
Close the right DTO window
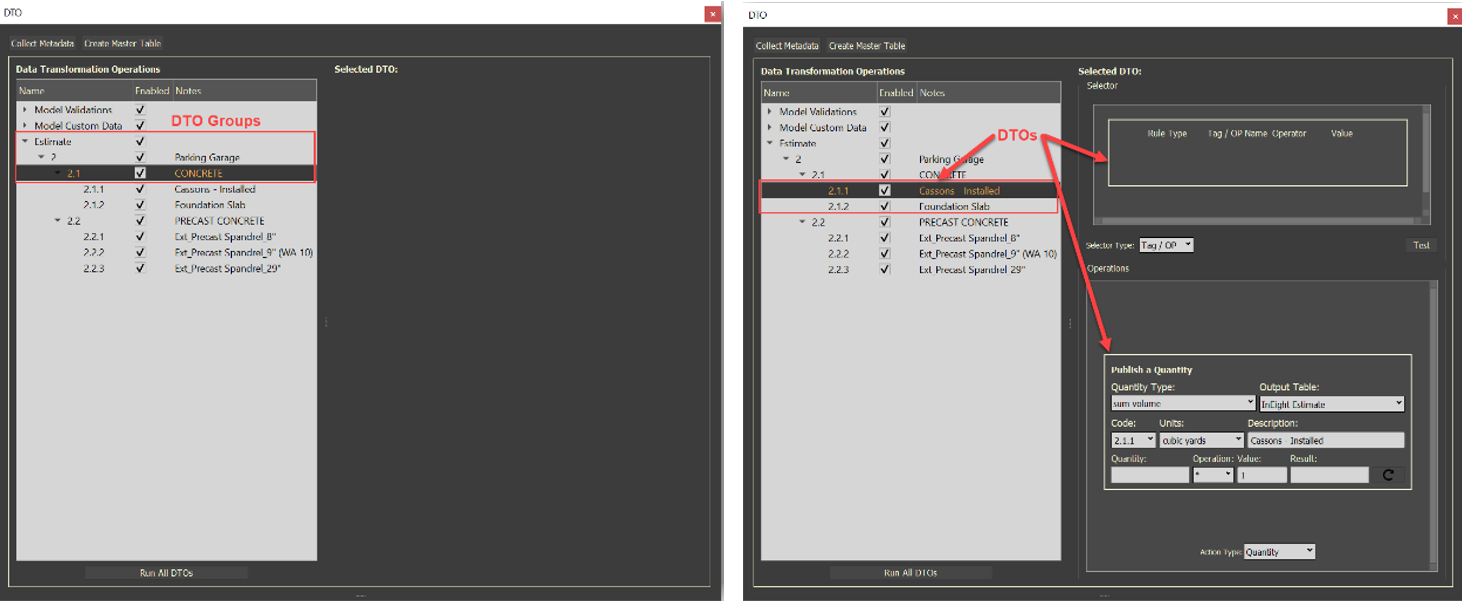pos(1454,16)
